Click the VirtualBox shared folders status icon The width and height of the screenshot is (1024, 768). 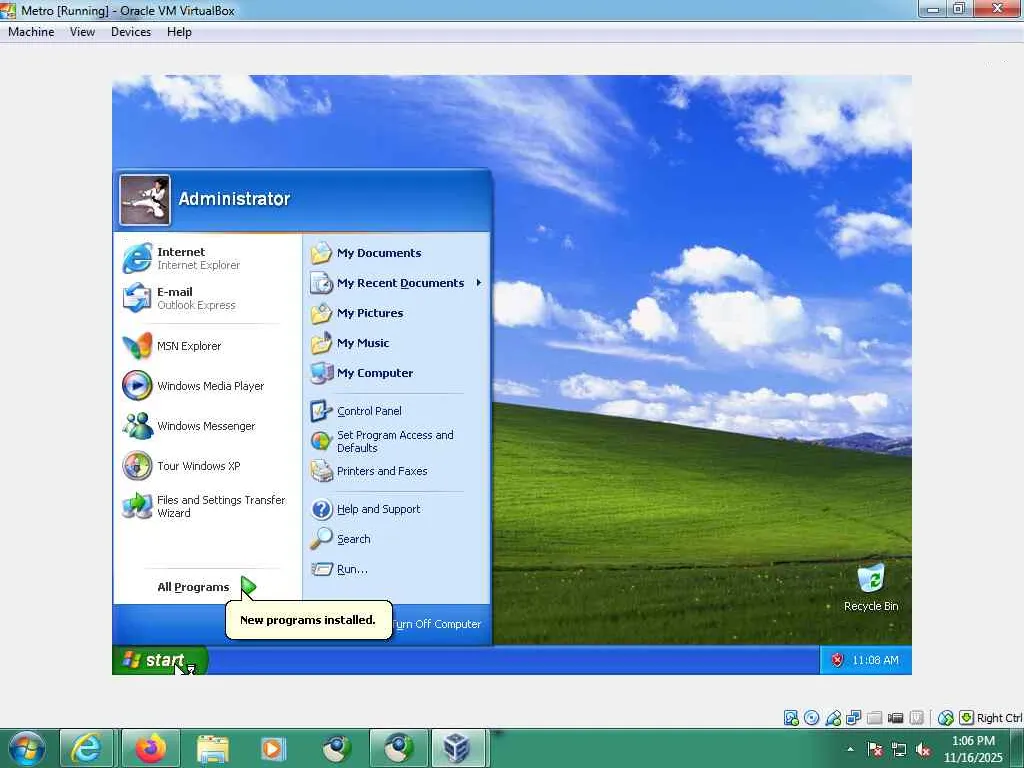click(x=874, y=718)
